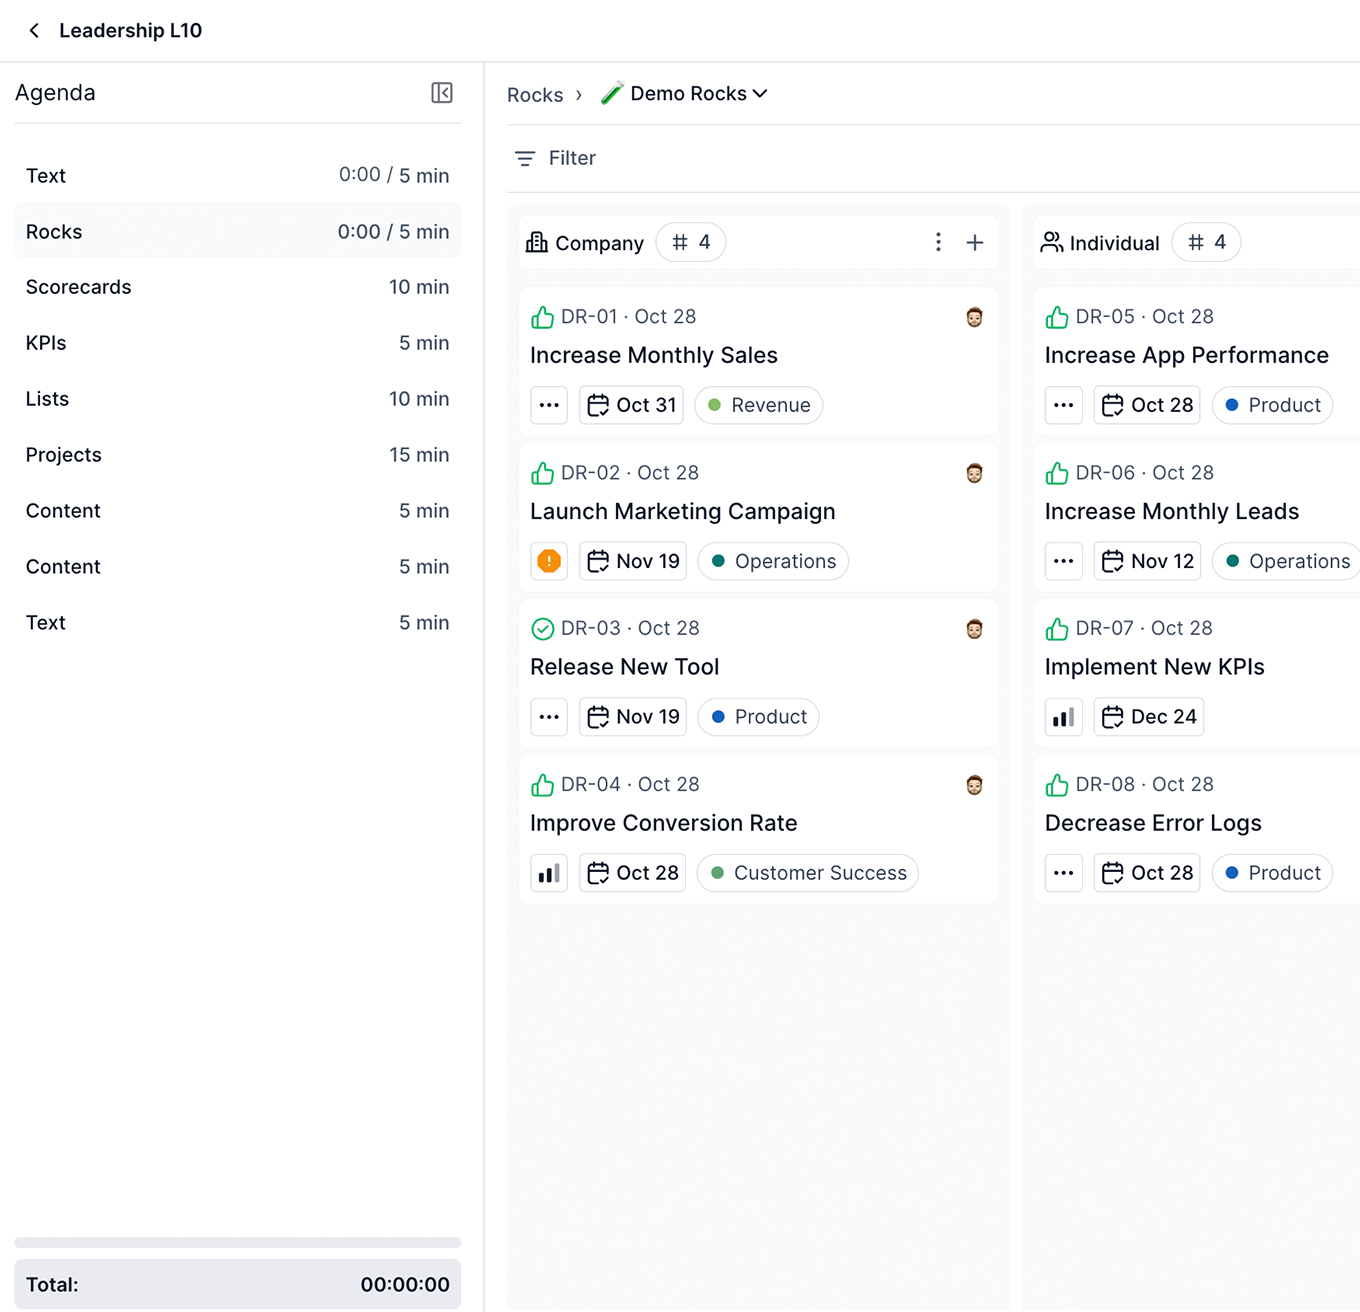Open the ellipsis menu on Increase Monthly Sales

[548, 405]
